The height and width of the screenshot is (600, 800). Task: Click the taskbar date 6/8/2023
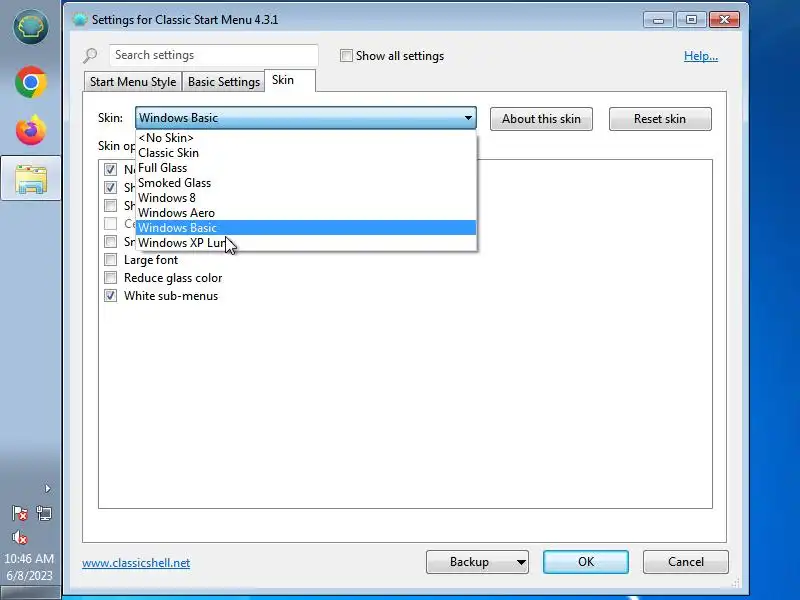[x=29, y=576]
